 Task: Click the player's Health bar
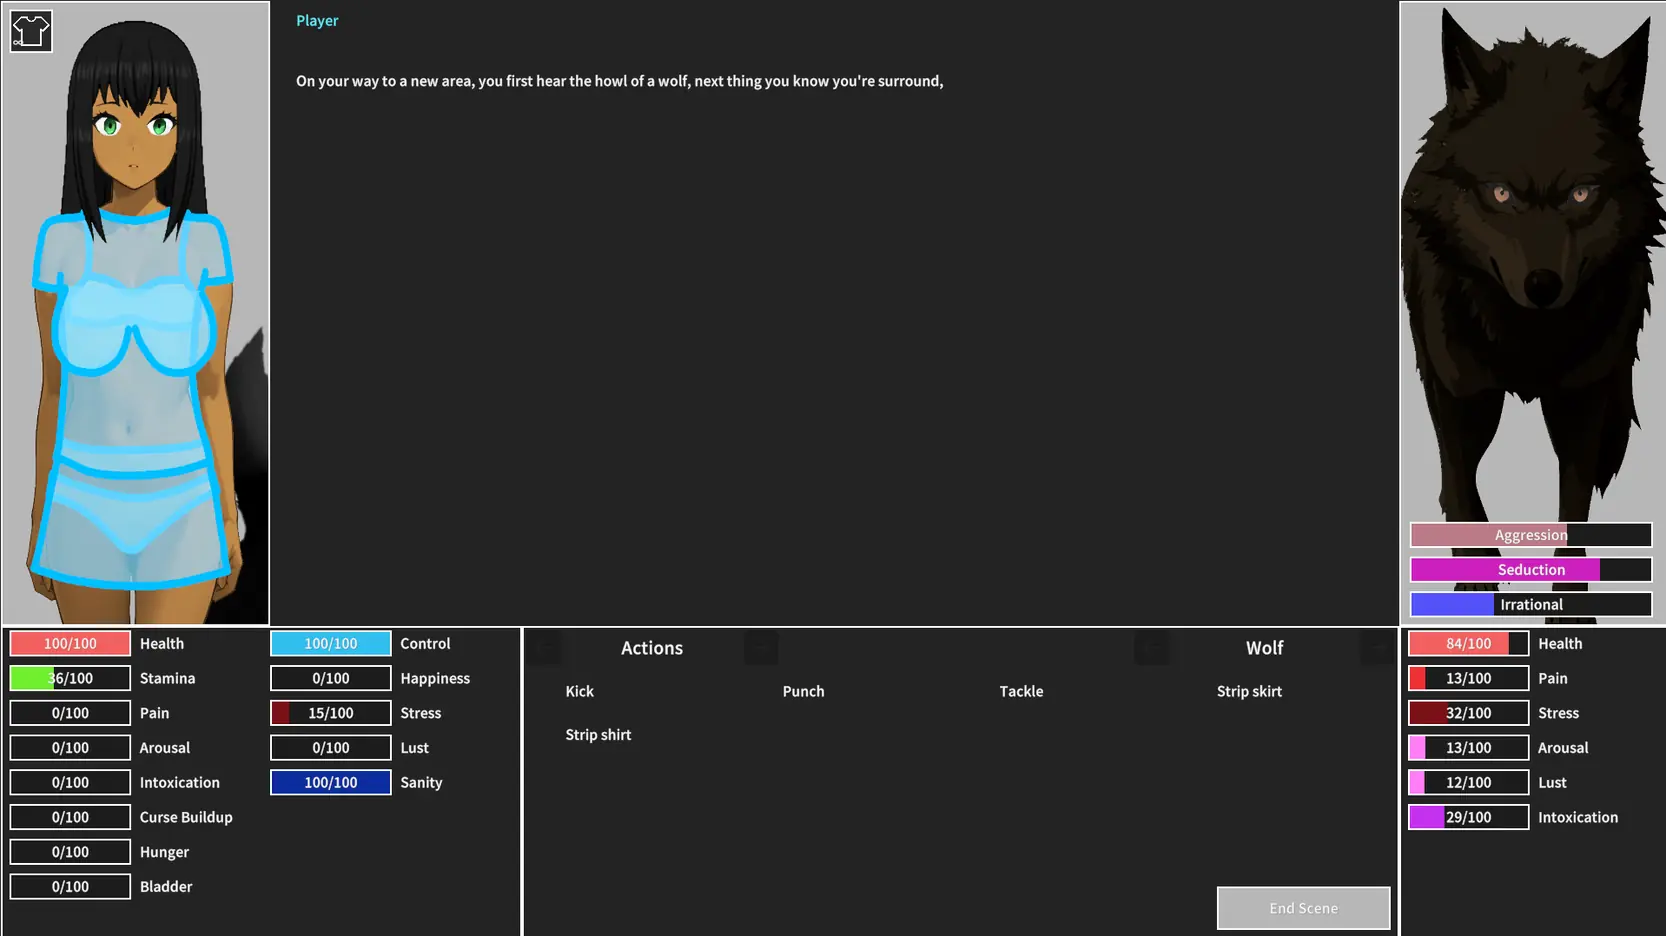[70, 644]
